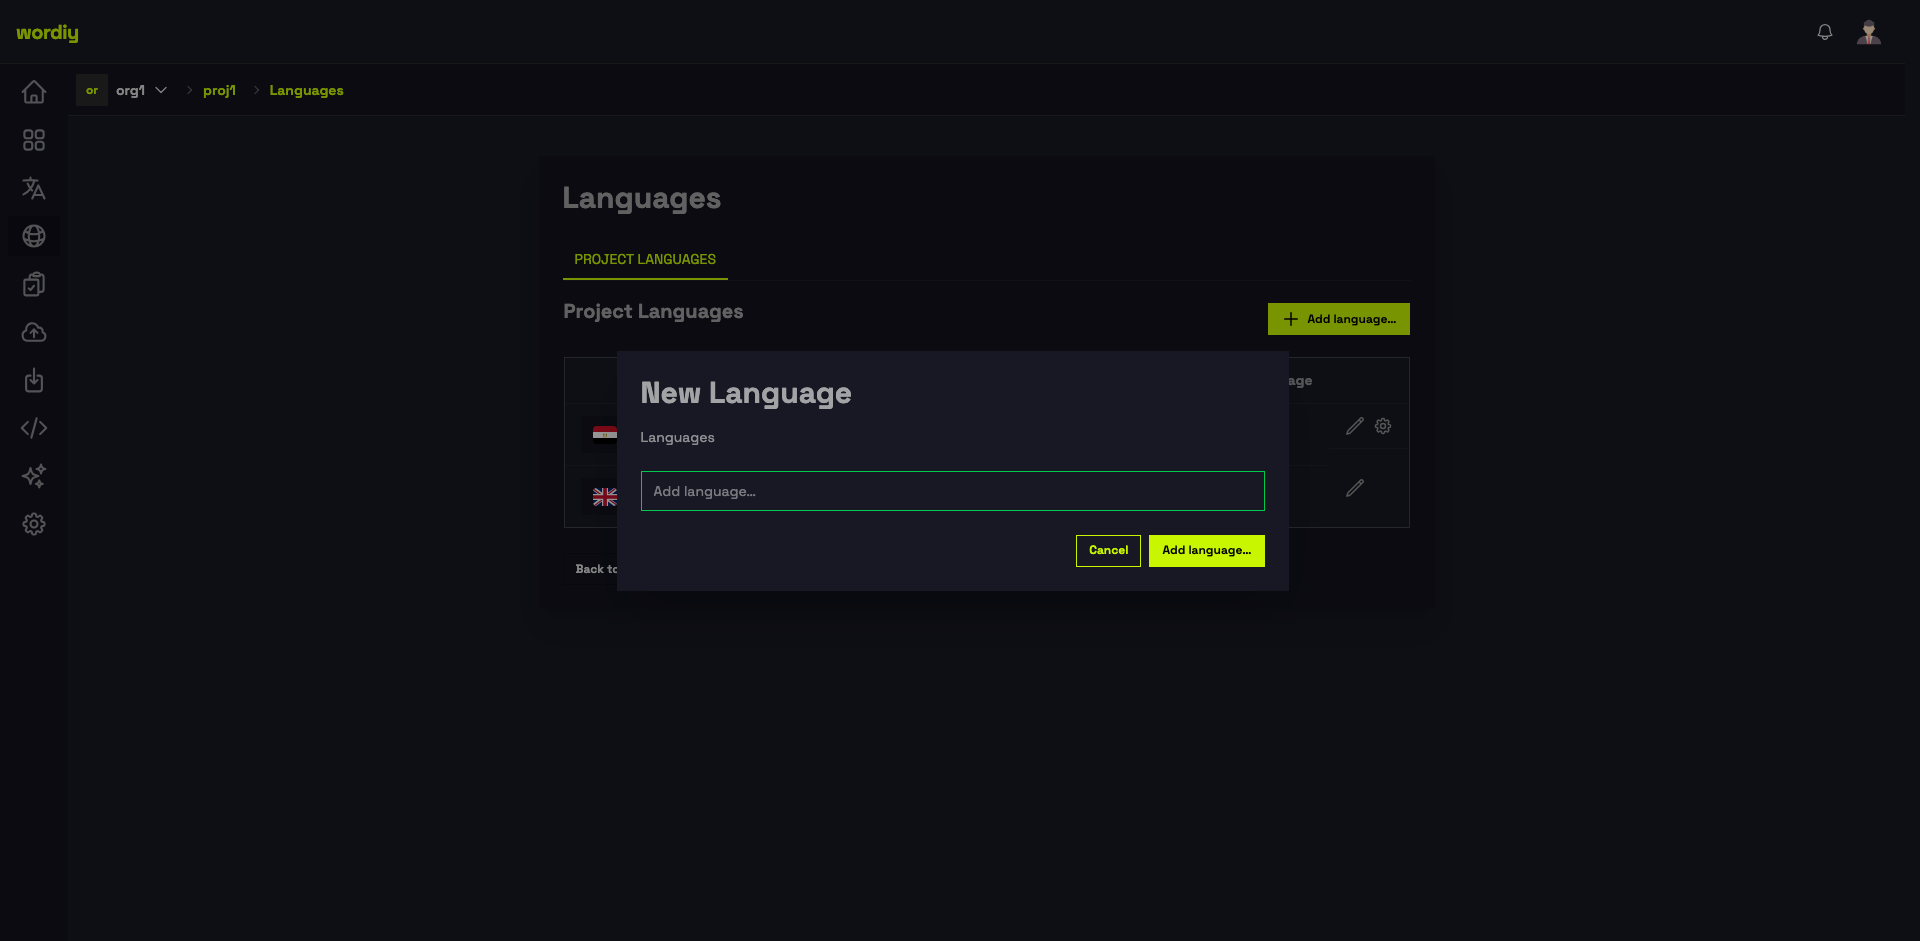Select the PROJECT LANGUAGES tab

[645, 259]
